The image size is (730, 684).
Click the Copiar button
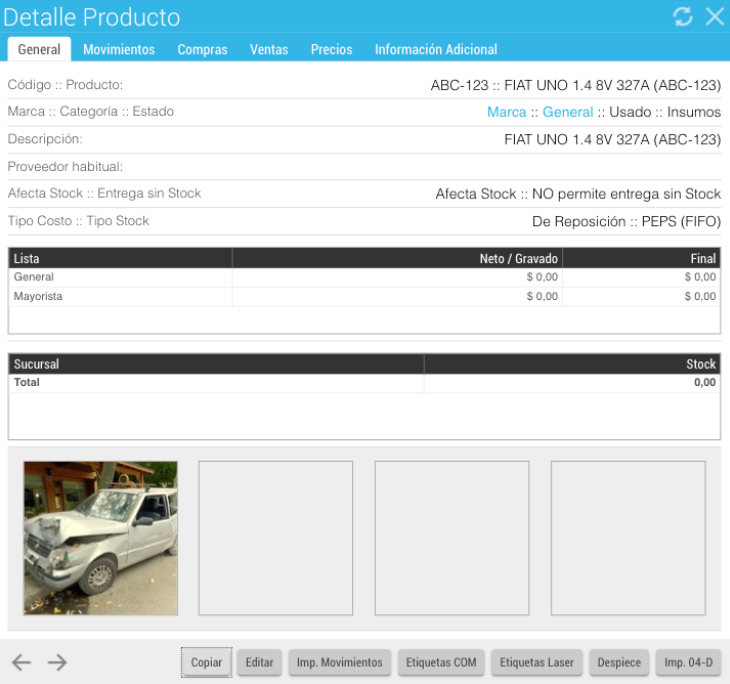(206, 662)
